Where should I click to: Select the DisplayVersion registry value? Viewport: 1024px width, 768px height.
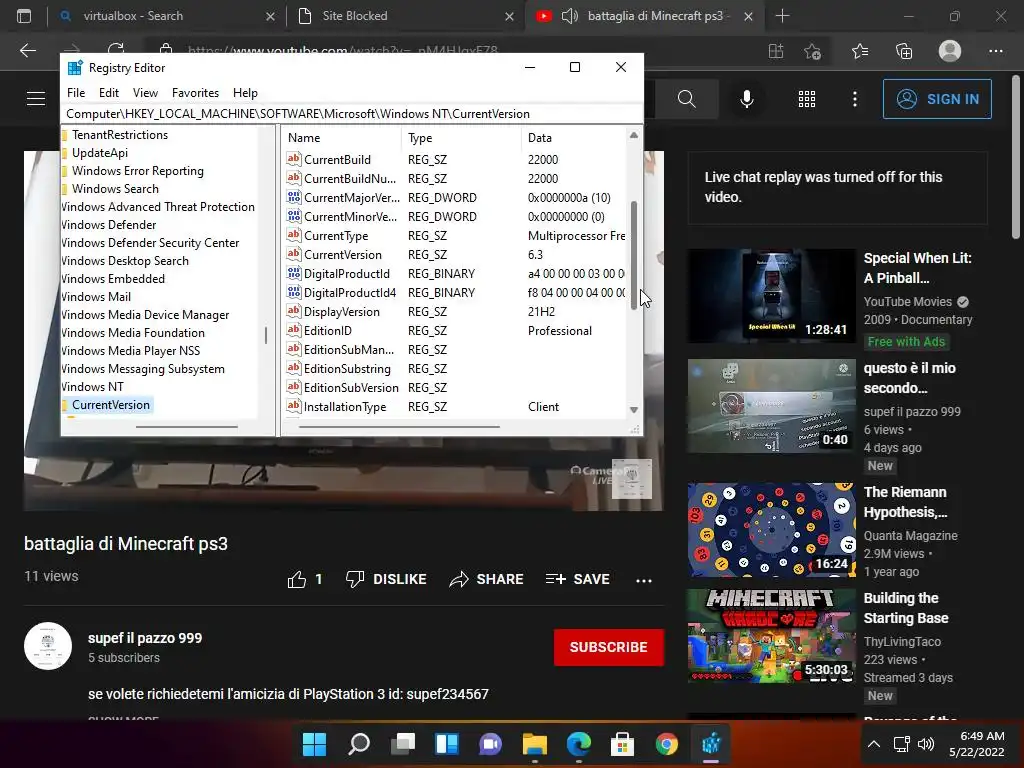click(x=342, y=312)
